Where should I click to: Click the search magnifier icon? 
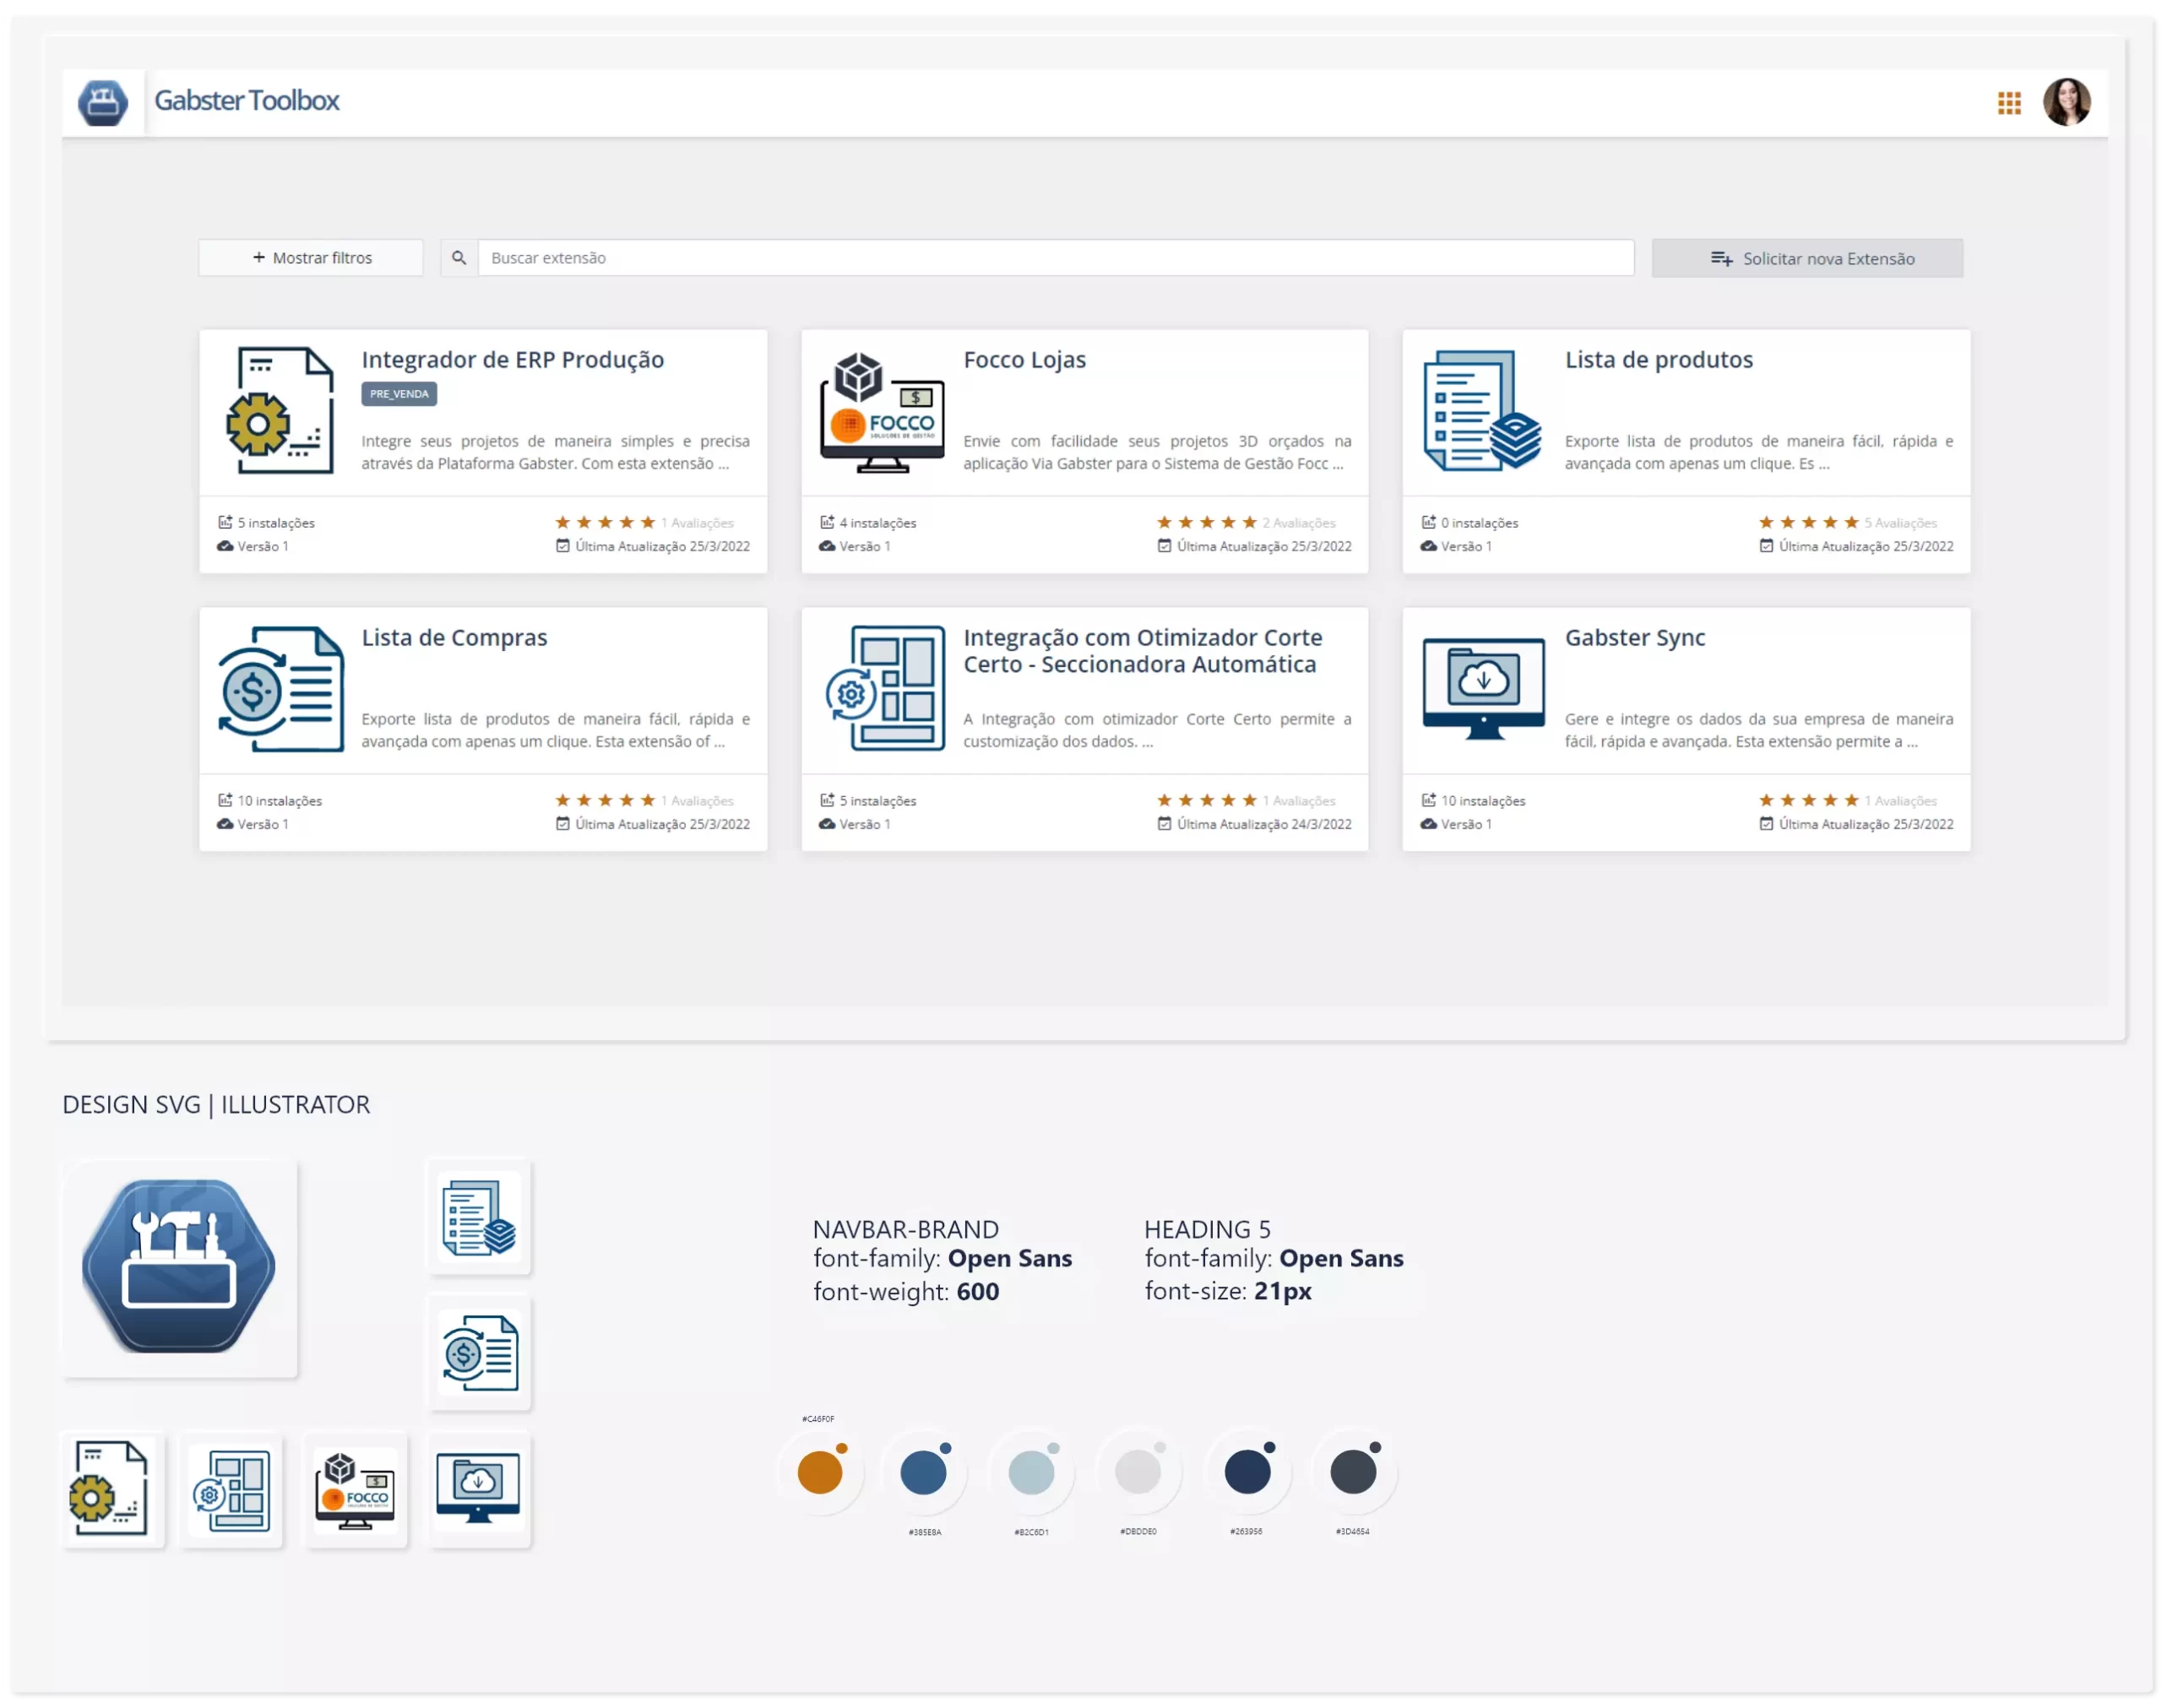458,258
